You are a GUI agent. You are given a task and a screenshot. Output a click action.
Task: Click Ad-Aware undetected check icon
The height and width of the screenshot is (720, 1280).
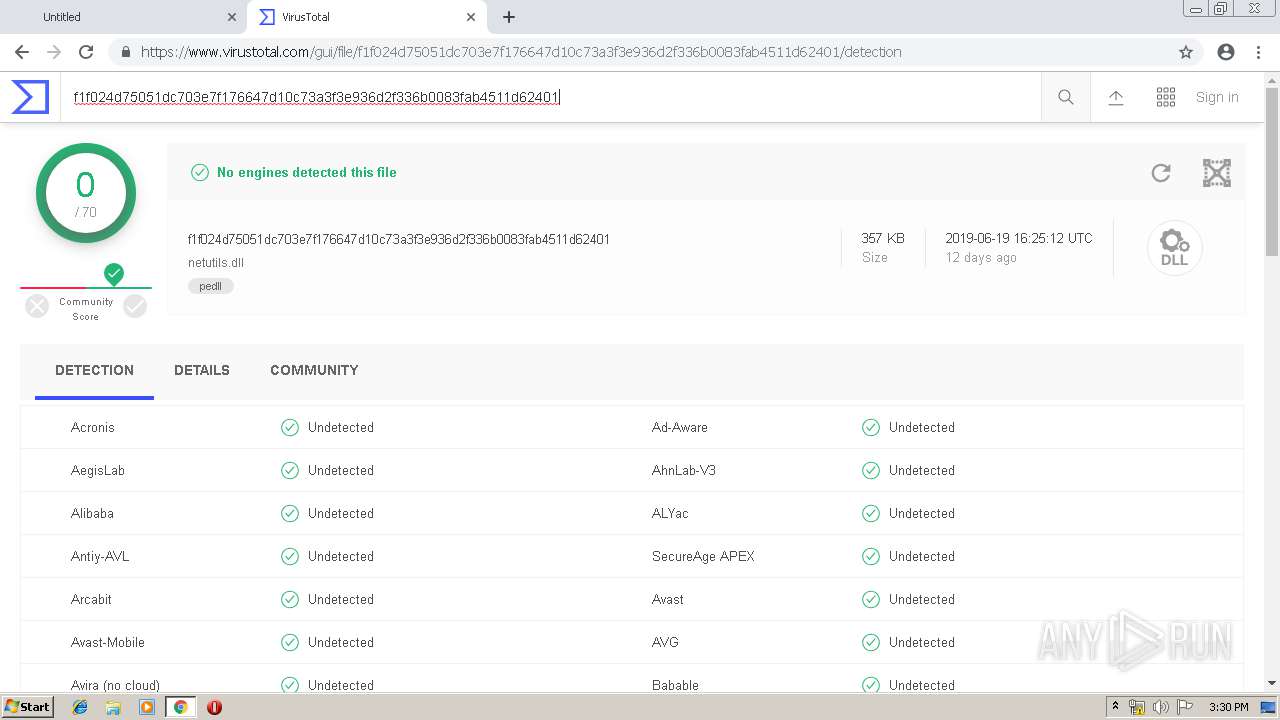click(871, 427)
